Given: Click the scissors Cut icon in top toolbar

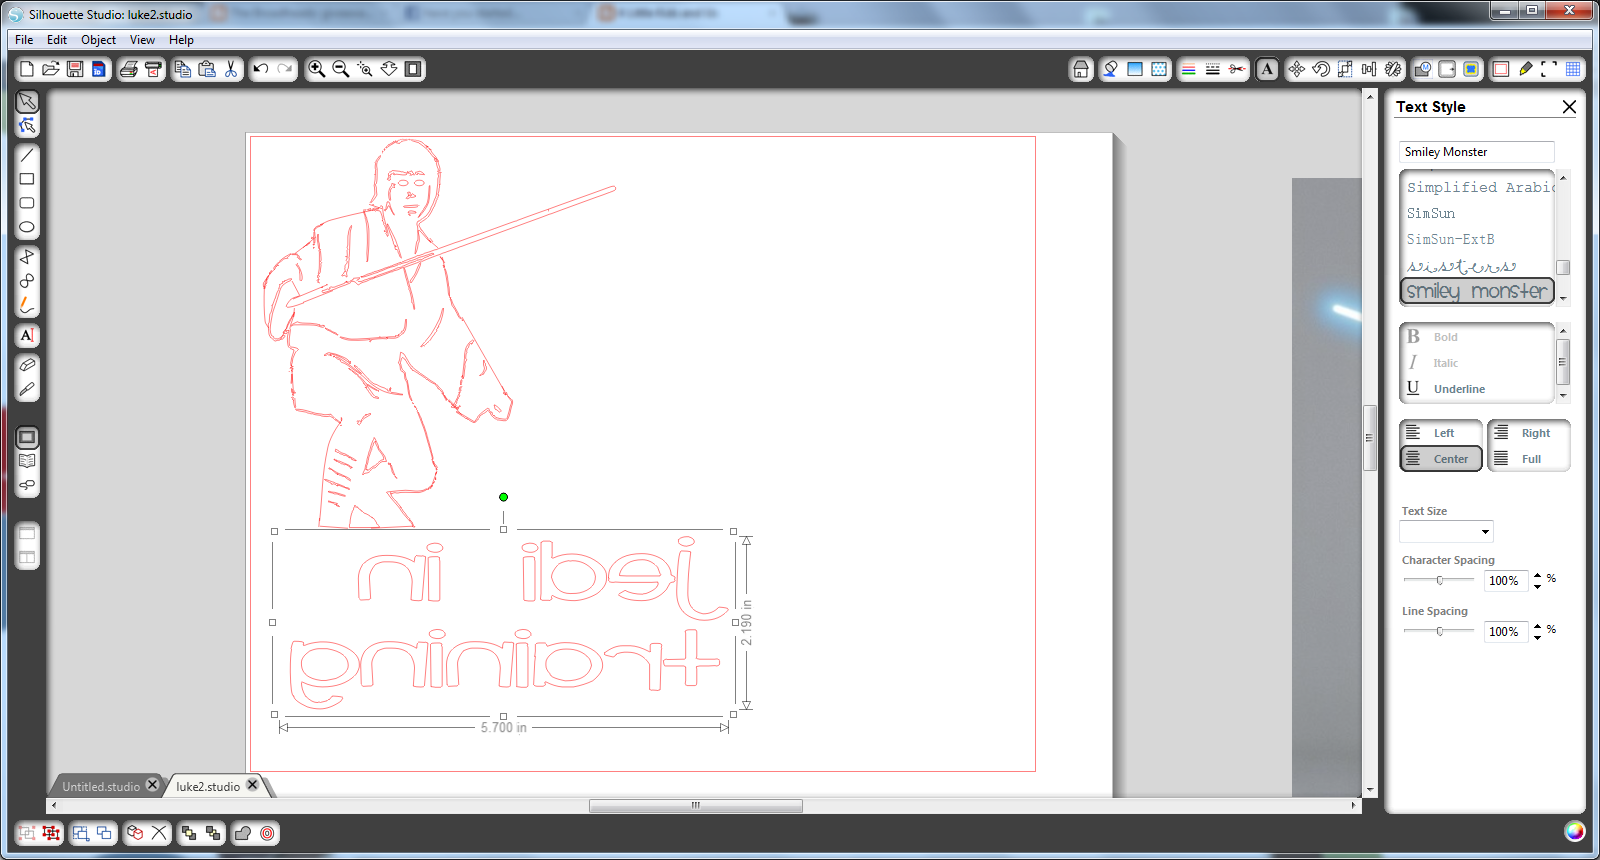Looking at the screenshot, I should [x=231, y=69].
